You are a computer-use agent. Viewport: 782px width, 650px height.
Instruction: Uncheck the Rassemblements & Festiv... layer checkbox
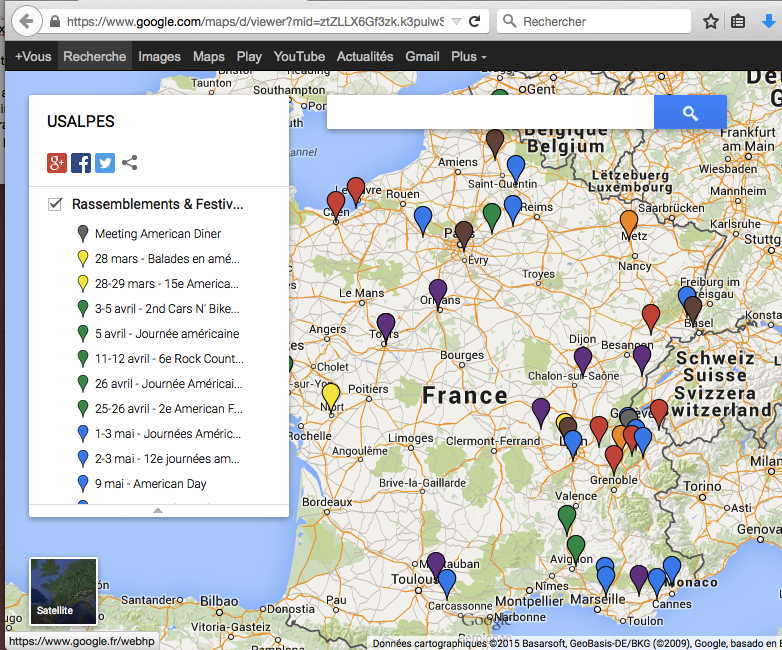[56, 204]
